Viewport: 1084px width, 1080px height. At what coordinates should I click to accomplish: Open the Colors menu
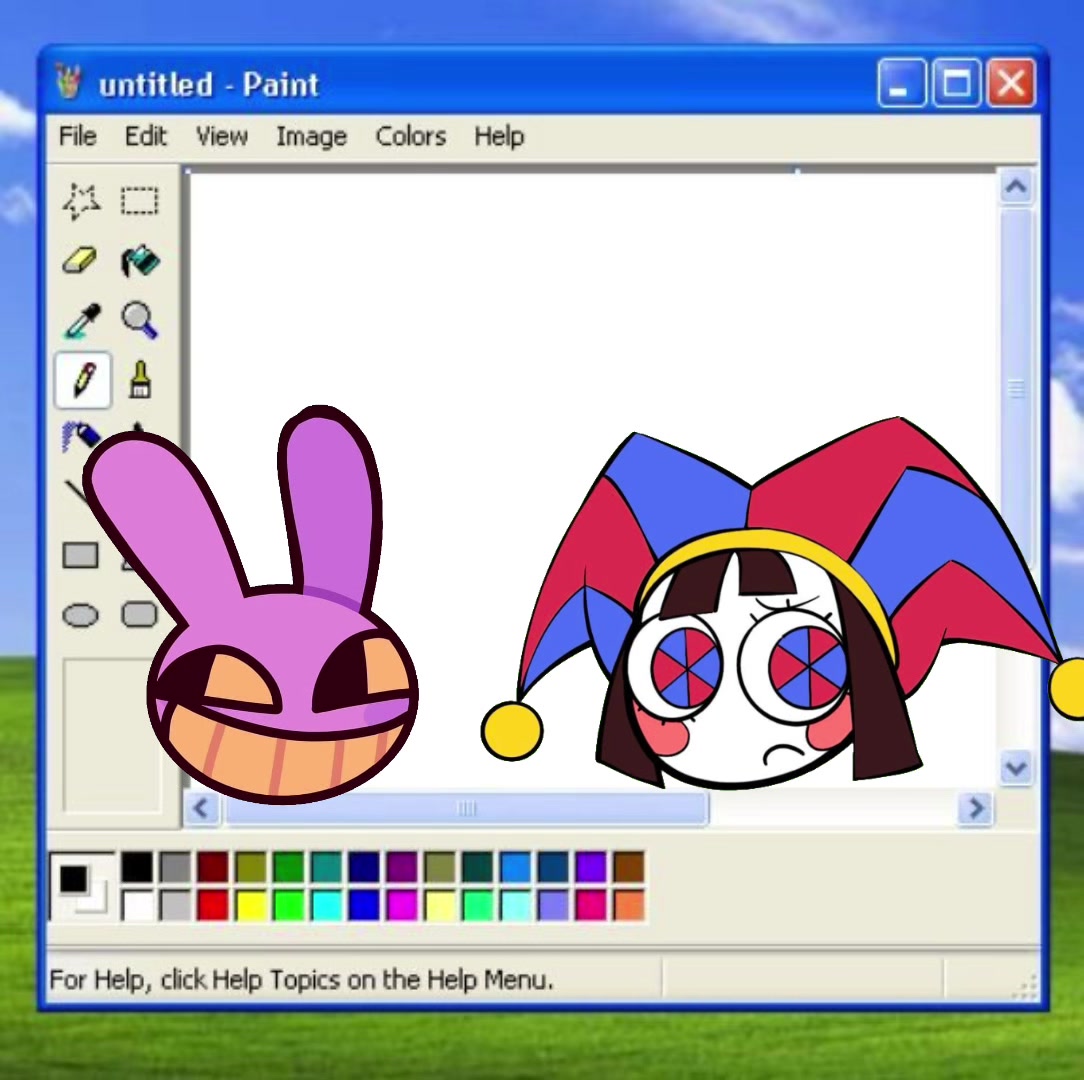pyautogui.click(x=411, y=136)
